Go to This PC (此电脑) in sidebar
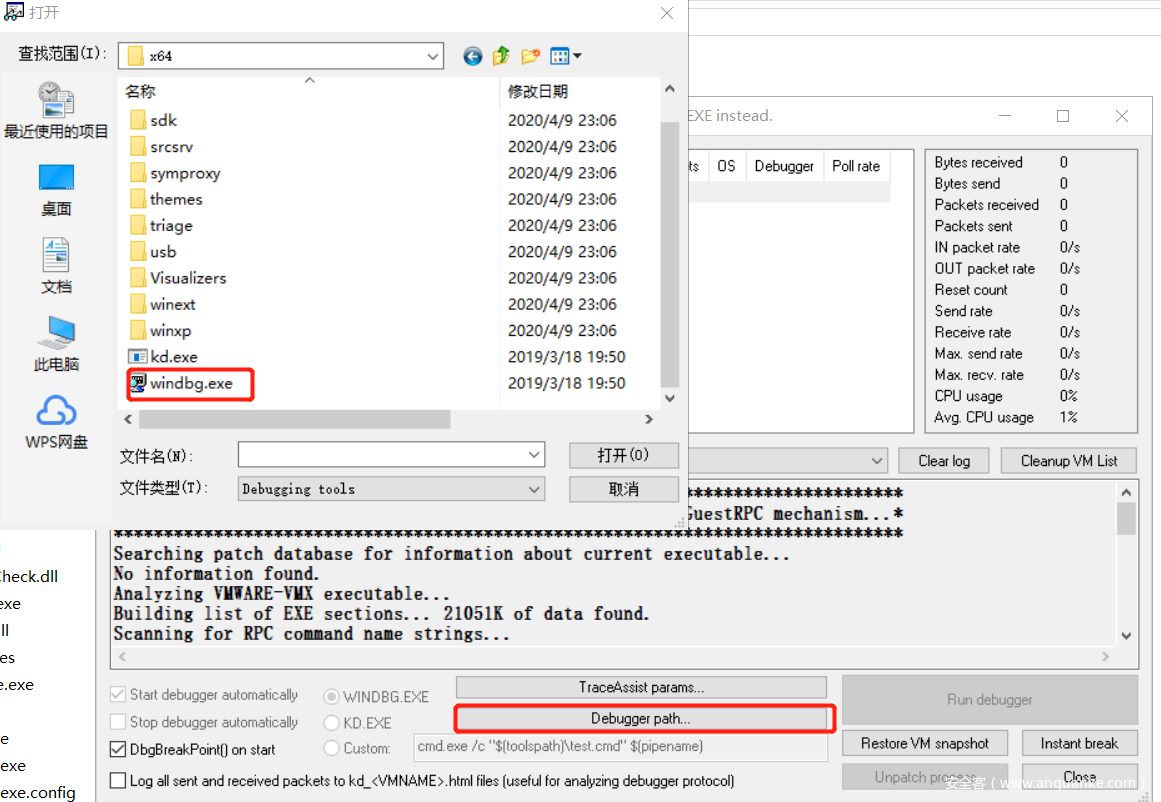1161x802 pixels. click(x=56, y=344)
